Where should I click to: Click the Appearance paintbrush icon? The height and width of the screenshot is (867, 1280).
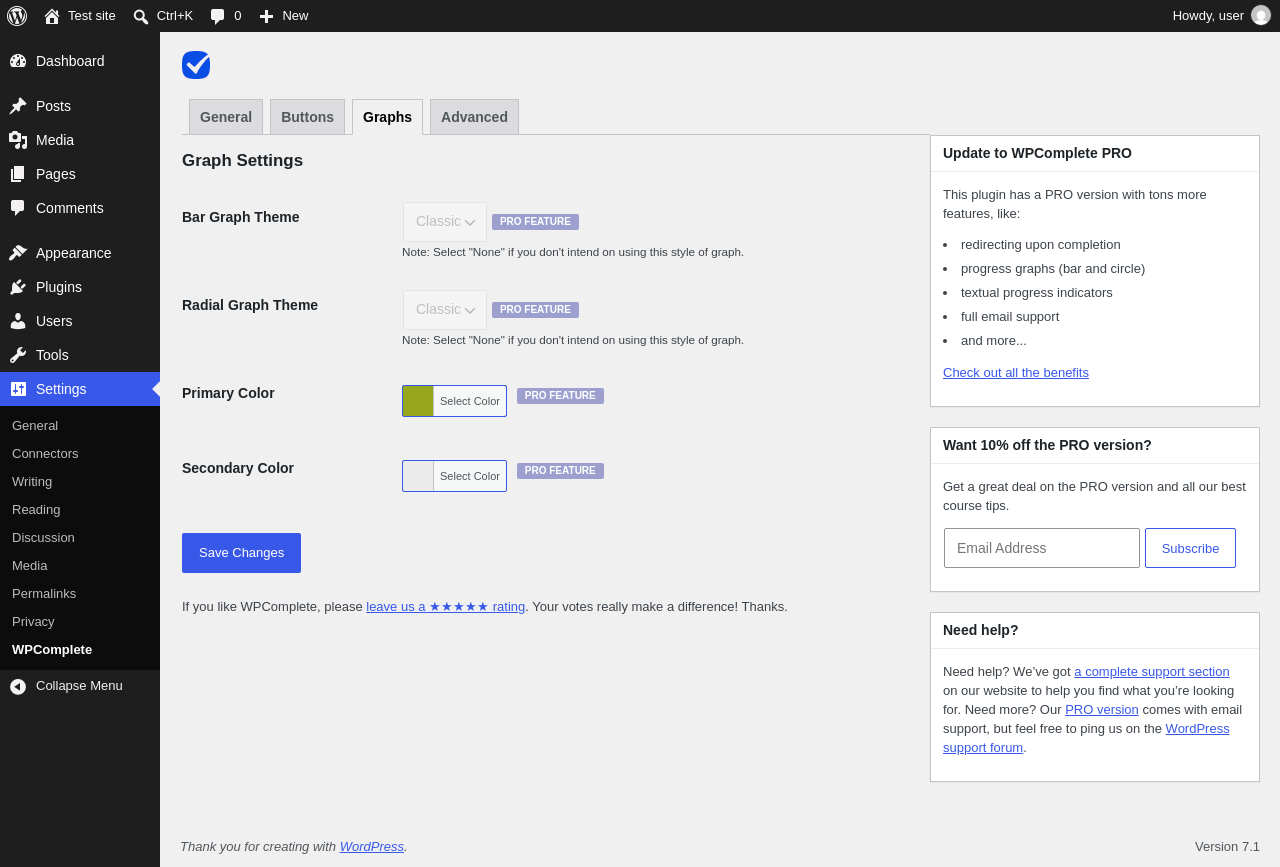(x=18, y=253)
